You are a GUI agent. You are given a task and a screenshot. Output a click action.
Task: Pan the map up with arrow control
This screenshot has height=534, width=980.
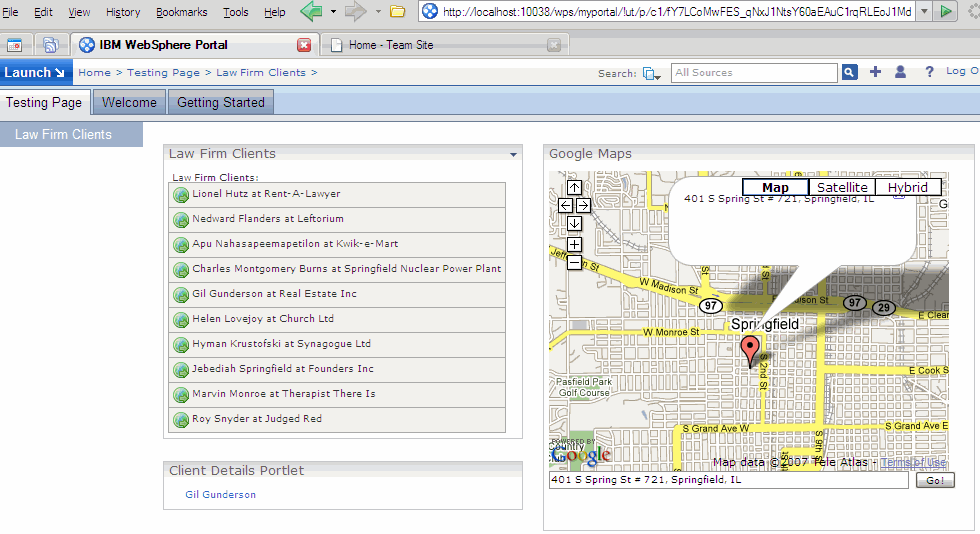(574, 188)
